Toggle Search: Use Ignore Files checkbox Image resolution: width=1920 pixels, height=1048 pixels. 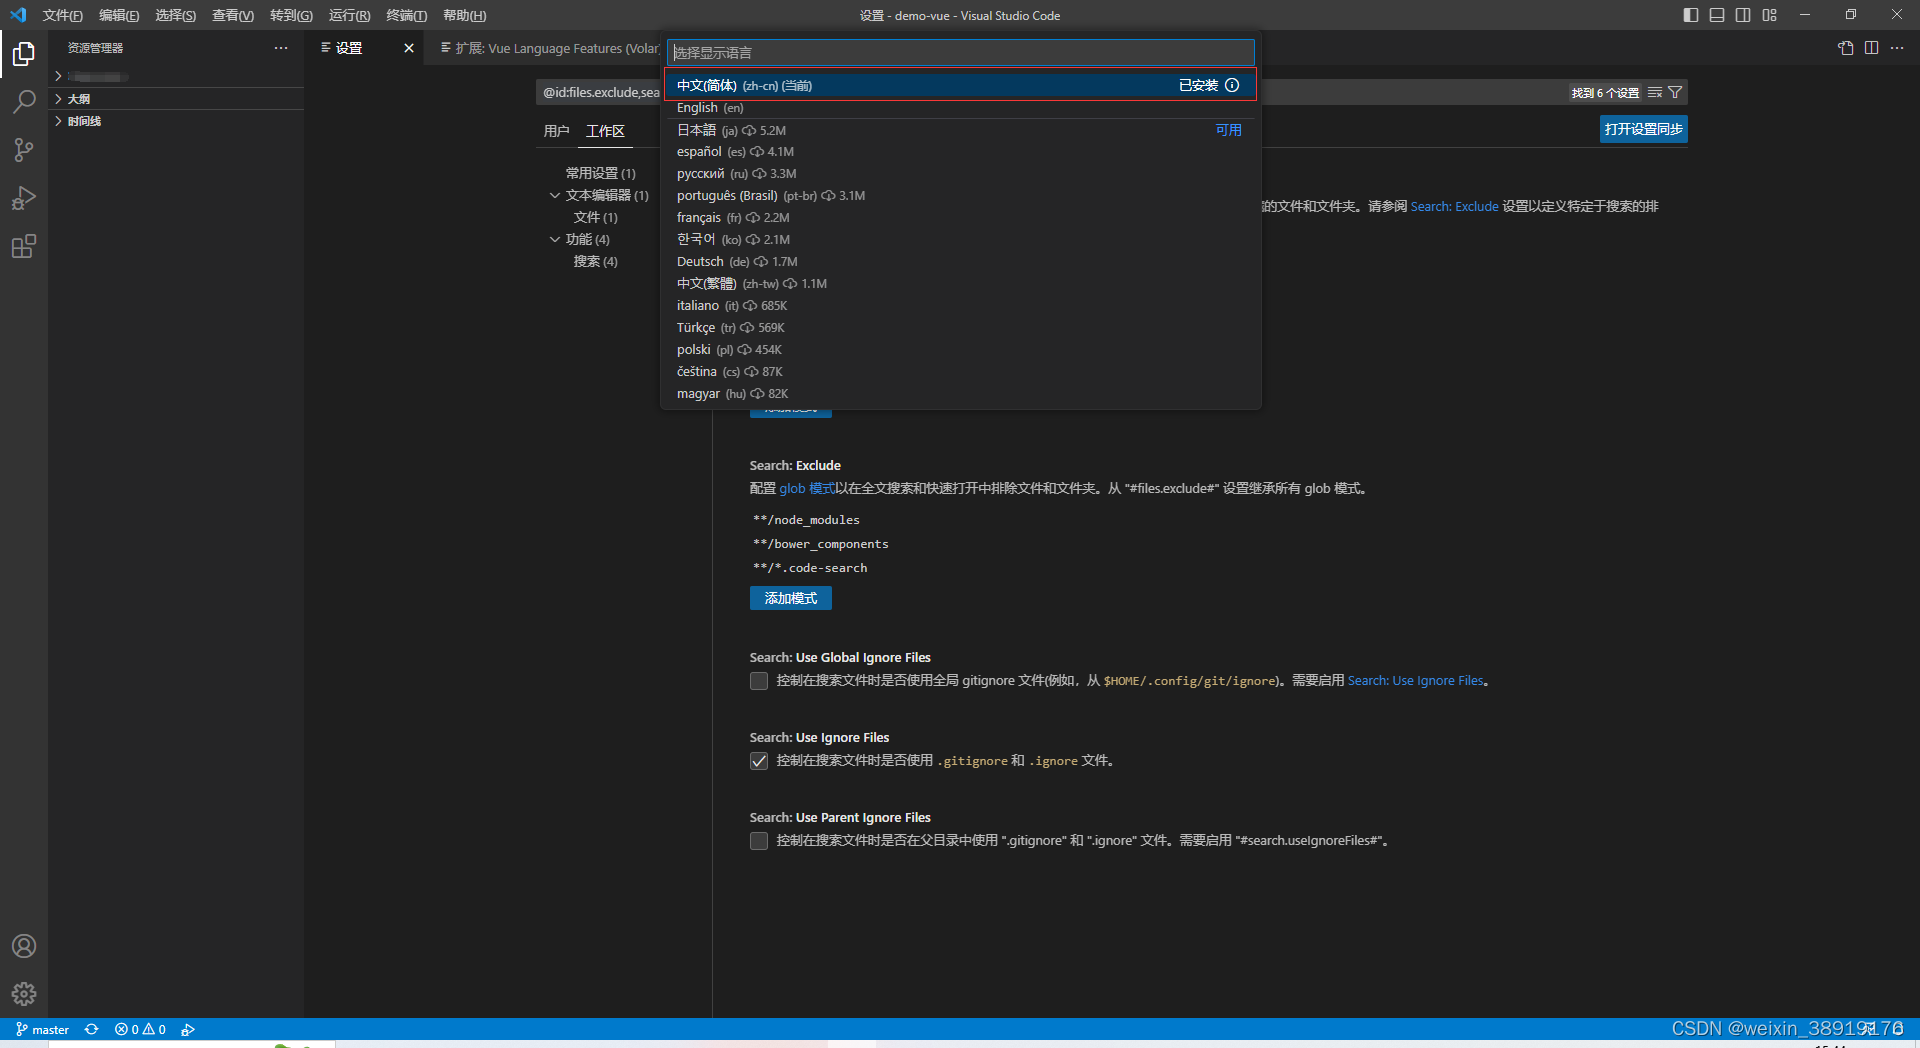759,761
